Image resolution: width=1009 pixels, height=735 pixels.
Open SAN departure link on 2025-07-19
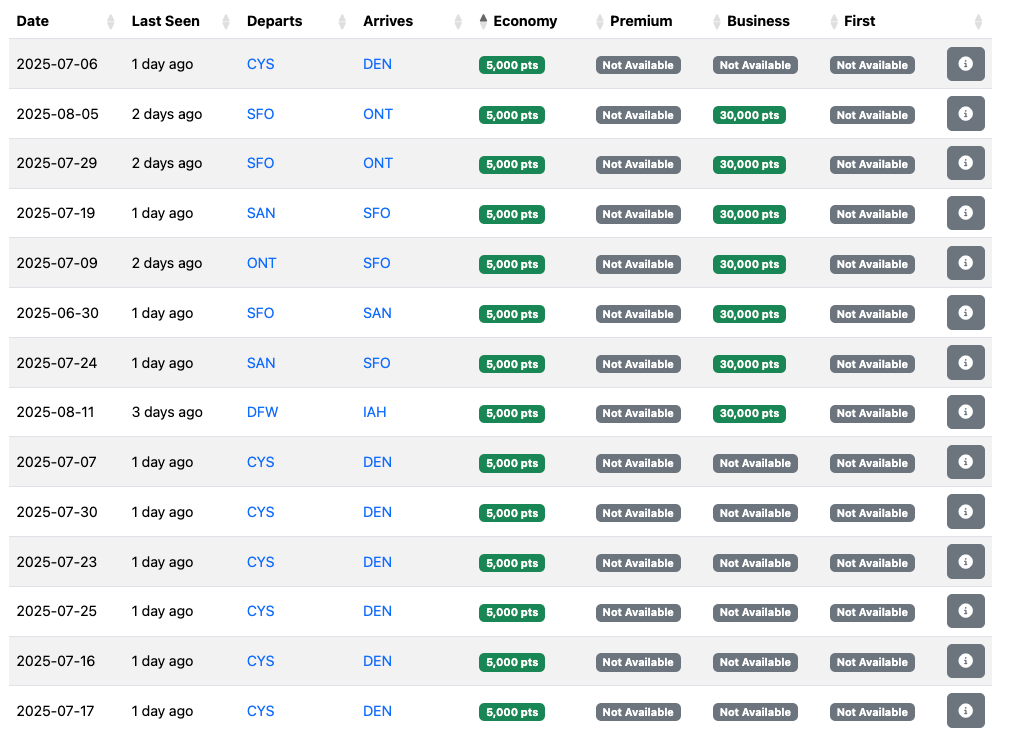261,213
